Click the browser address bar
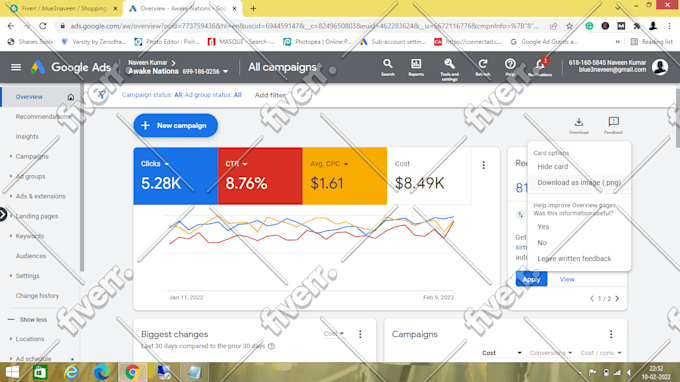680x382 pixels. 304,26
